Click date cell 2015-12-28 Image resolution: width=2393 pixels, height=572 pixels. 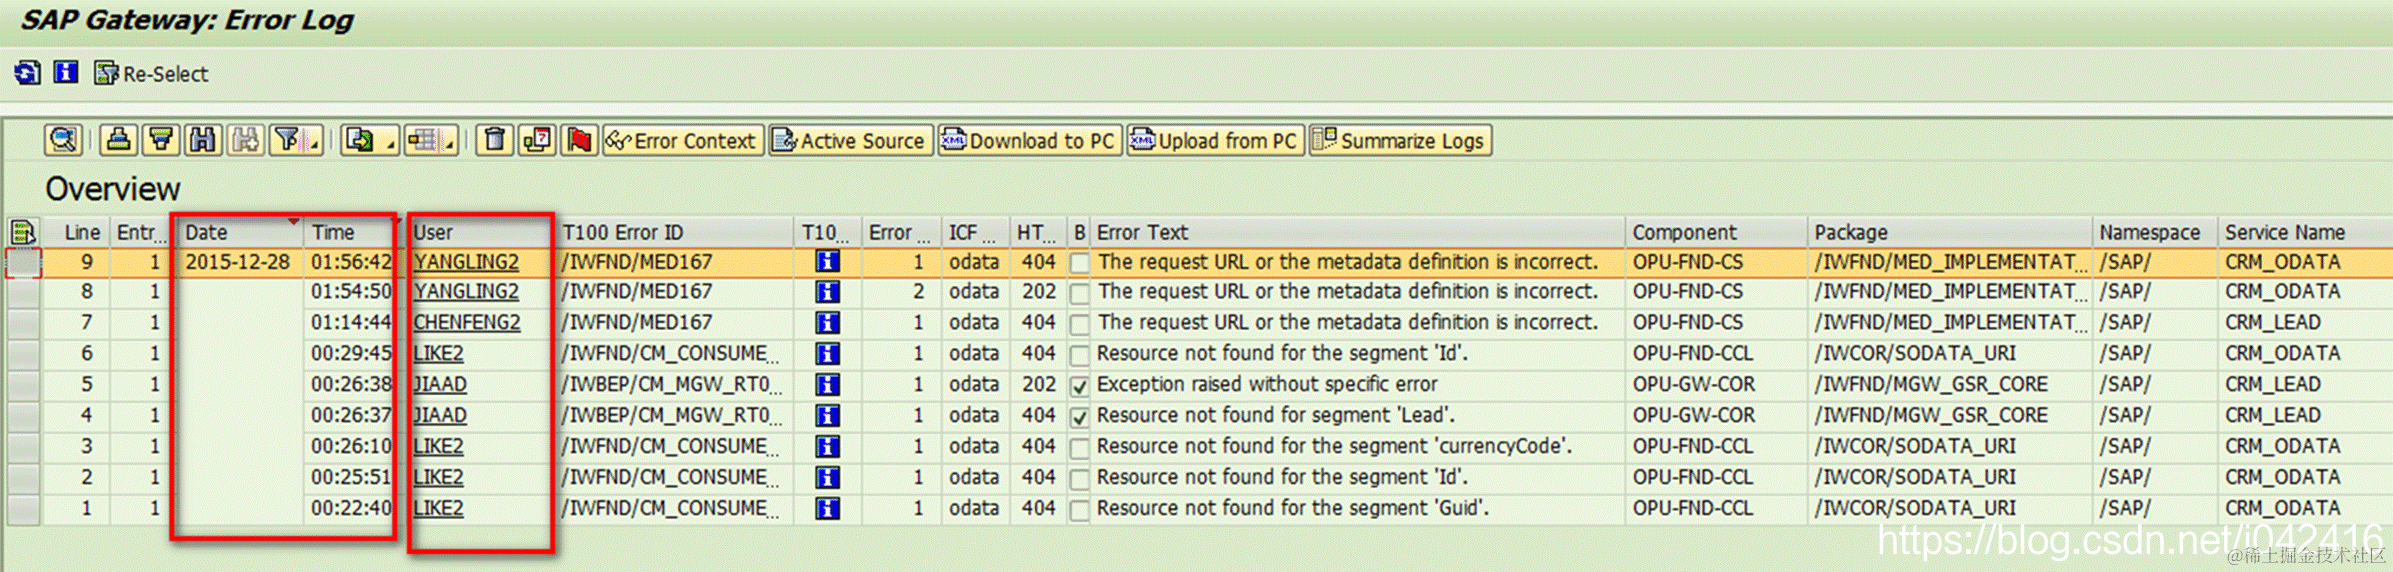(x=238, y=262)
